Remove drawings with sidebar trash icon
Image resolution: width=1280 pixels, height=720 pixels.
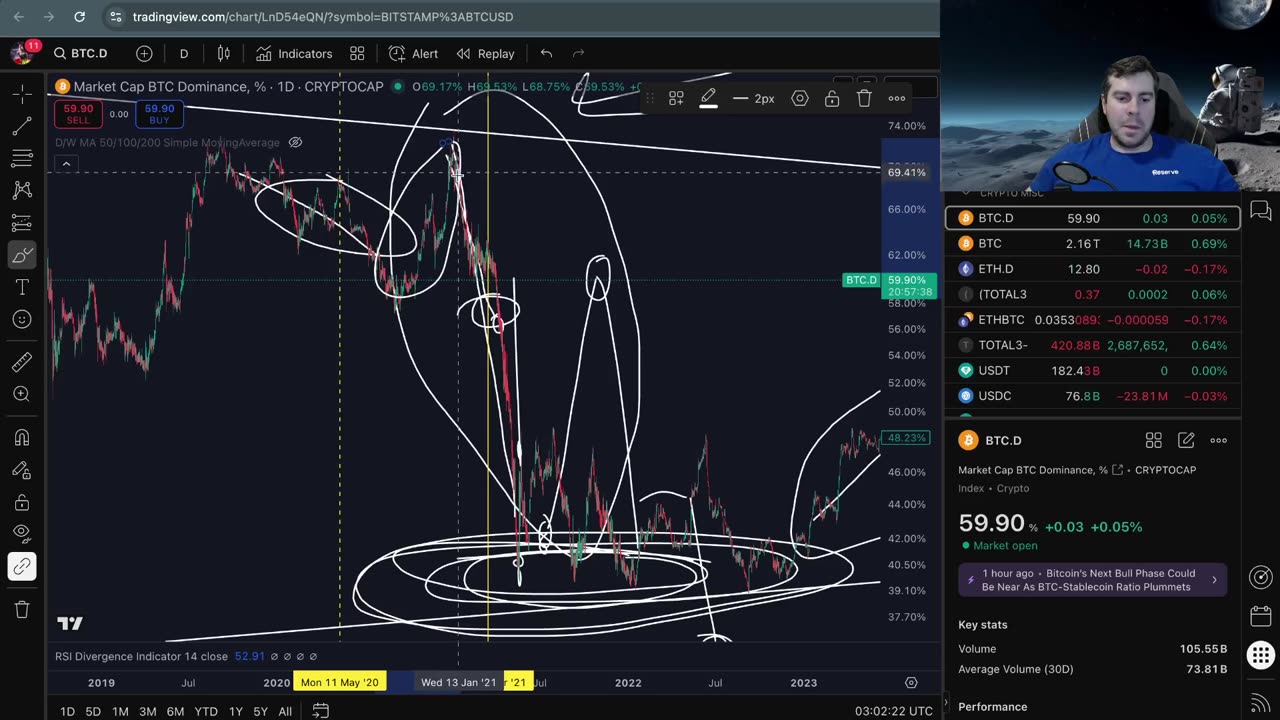[22, 610]
